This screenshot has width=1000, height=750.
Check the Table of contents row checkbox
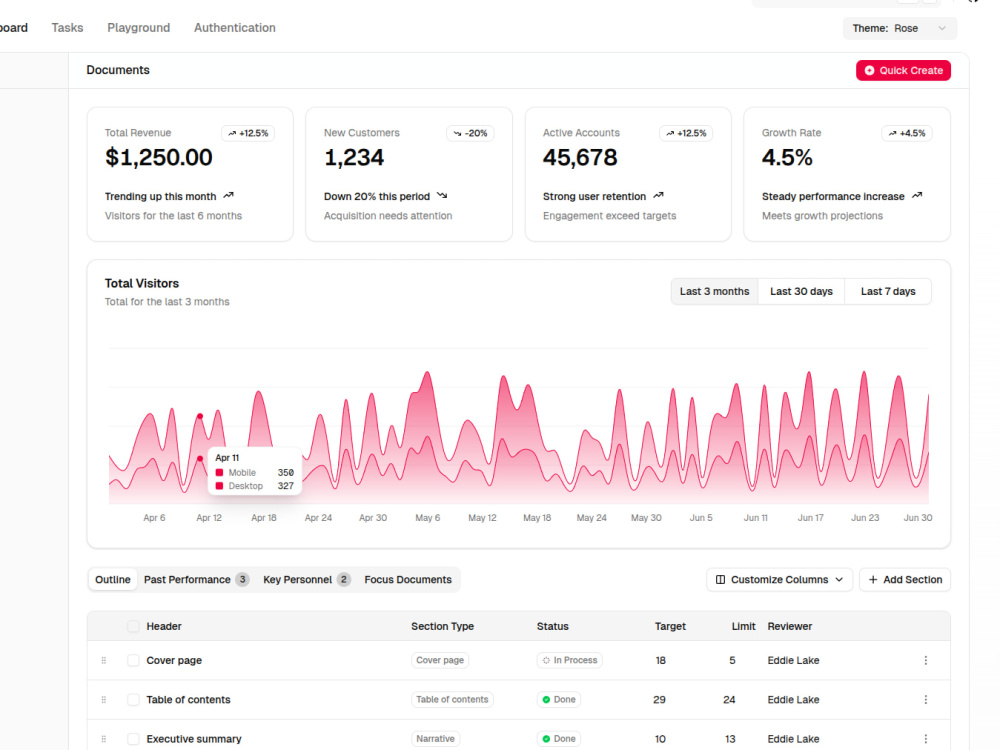pos(133,700)
